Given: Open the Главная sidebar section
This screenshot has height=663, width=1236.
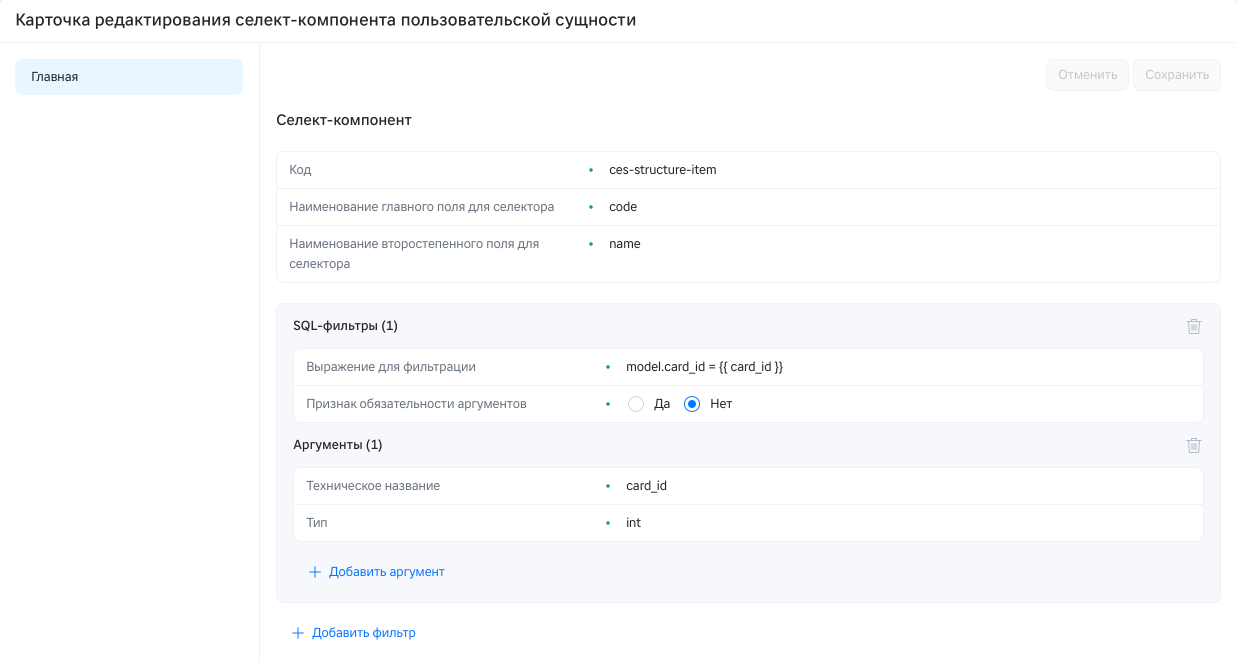Looking at the screenshot, I should [x=129, y=77].
